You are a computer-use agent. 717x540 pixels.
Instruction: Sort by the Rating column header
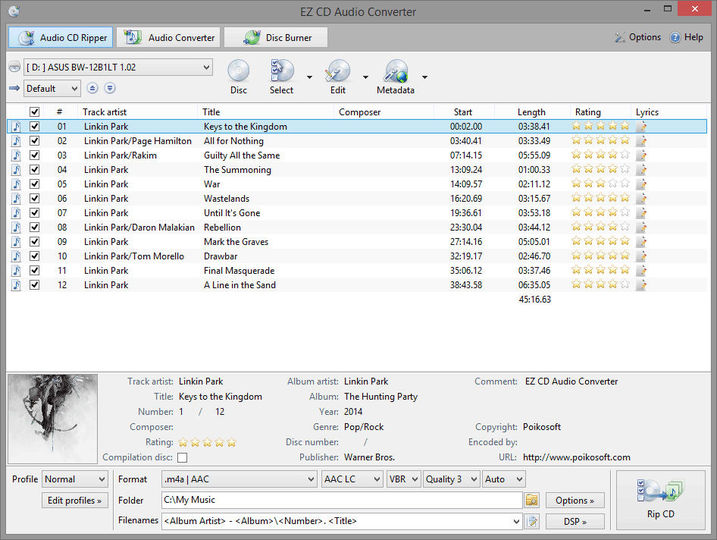pyautogui.click(x=588, y=112)
